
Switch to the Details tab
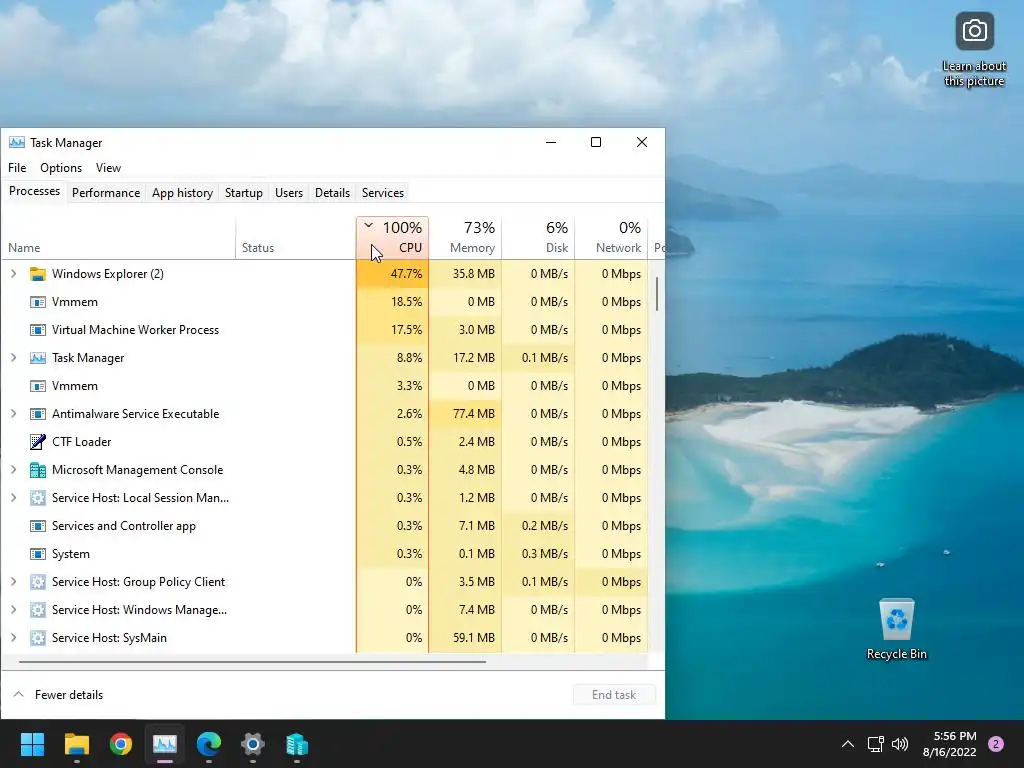(x=332, y=193)
